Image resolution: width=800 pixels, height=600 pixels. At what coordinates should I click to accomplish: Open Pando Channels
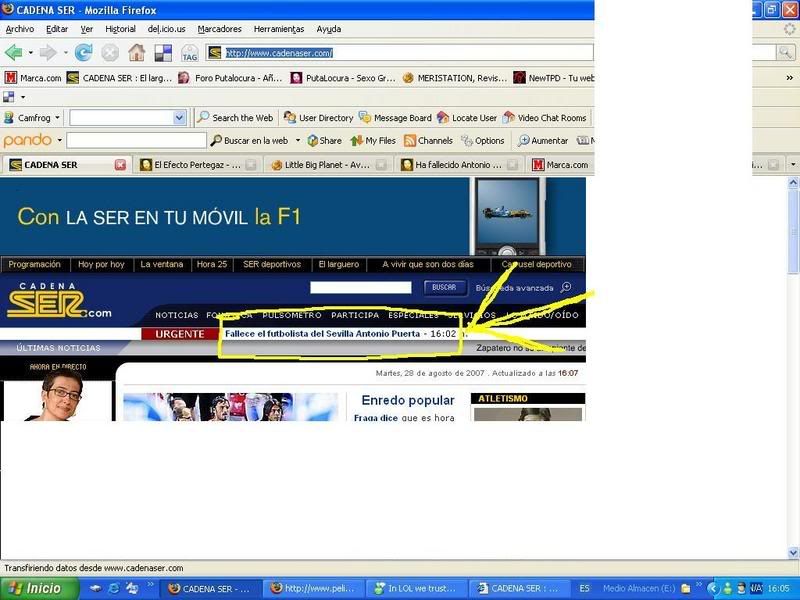[428, 141]
